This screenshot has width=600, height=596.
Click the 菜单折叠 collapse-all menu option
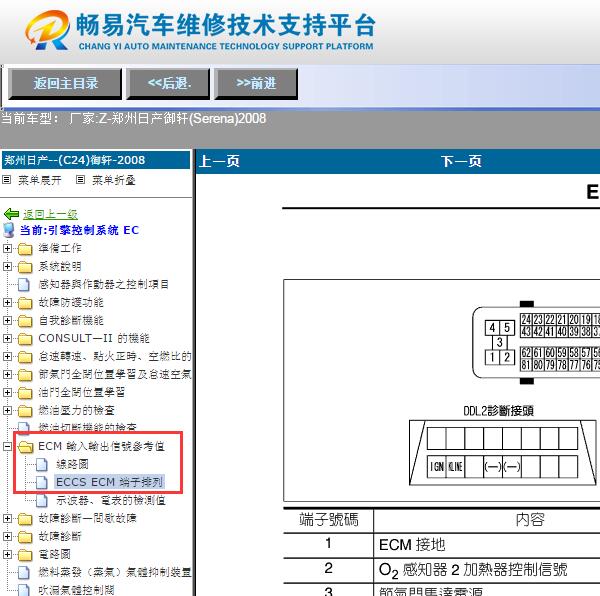pos(114,180)
